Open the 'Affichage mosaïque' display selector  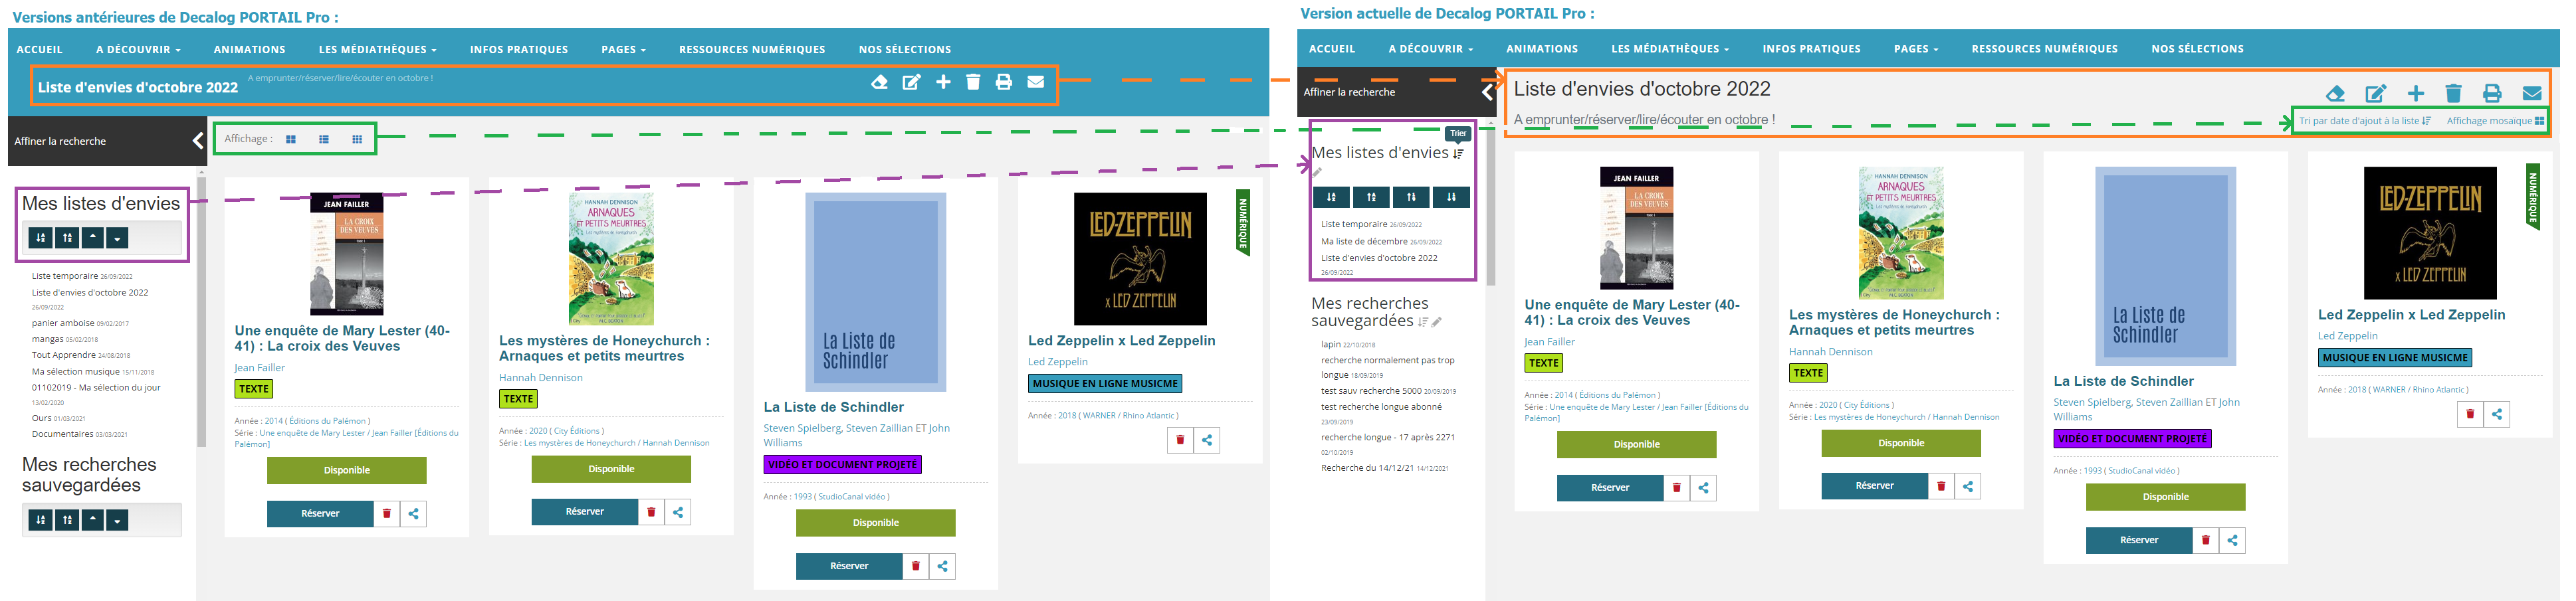click(x=2494, y=121)
